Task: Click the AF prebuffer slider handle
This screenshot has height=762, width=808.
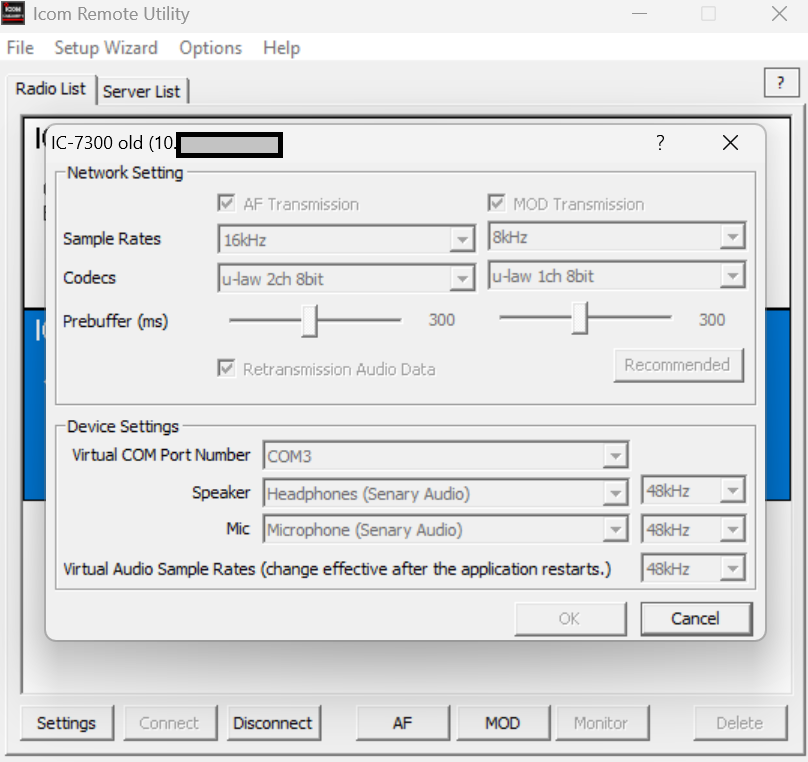Action: tap(310, 320)
